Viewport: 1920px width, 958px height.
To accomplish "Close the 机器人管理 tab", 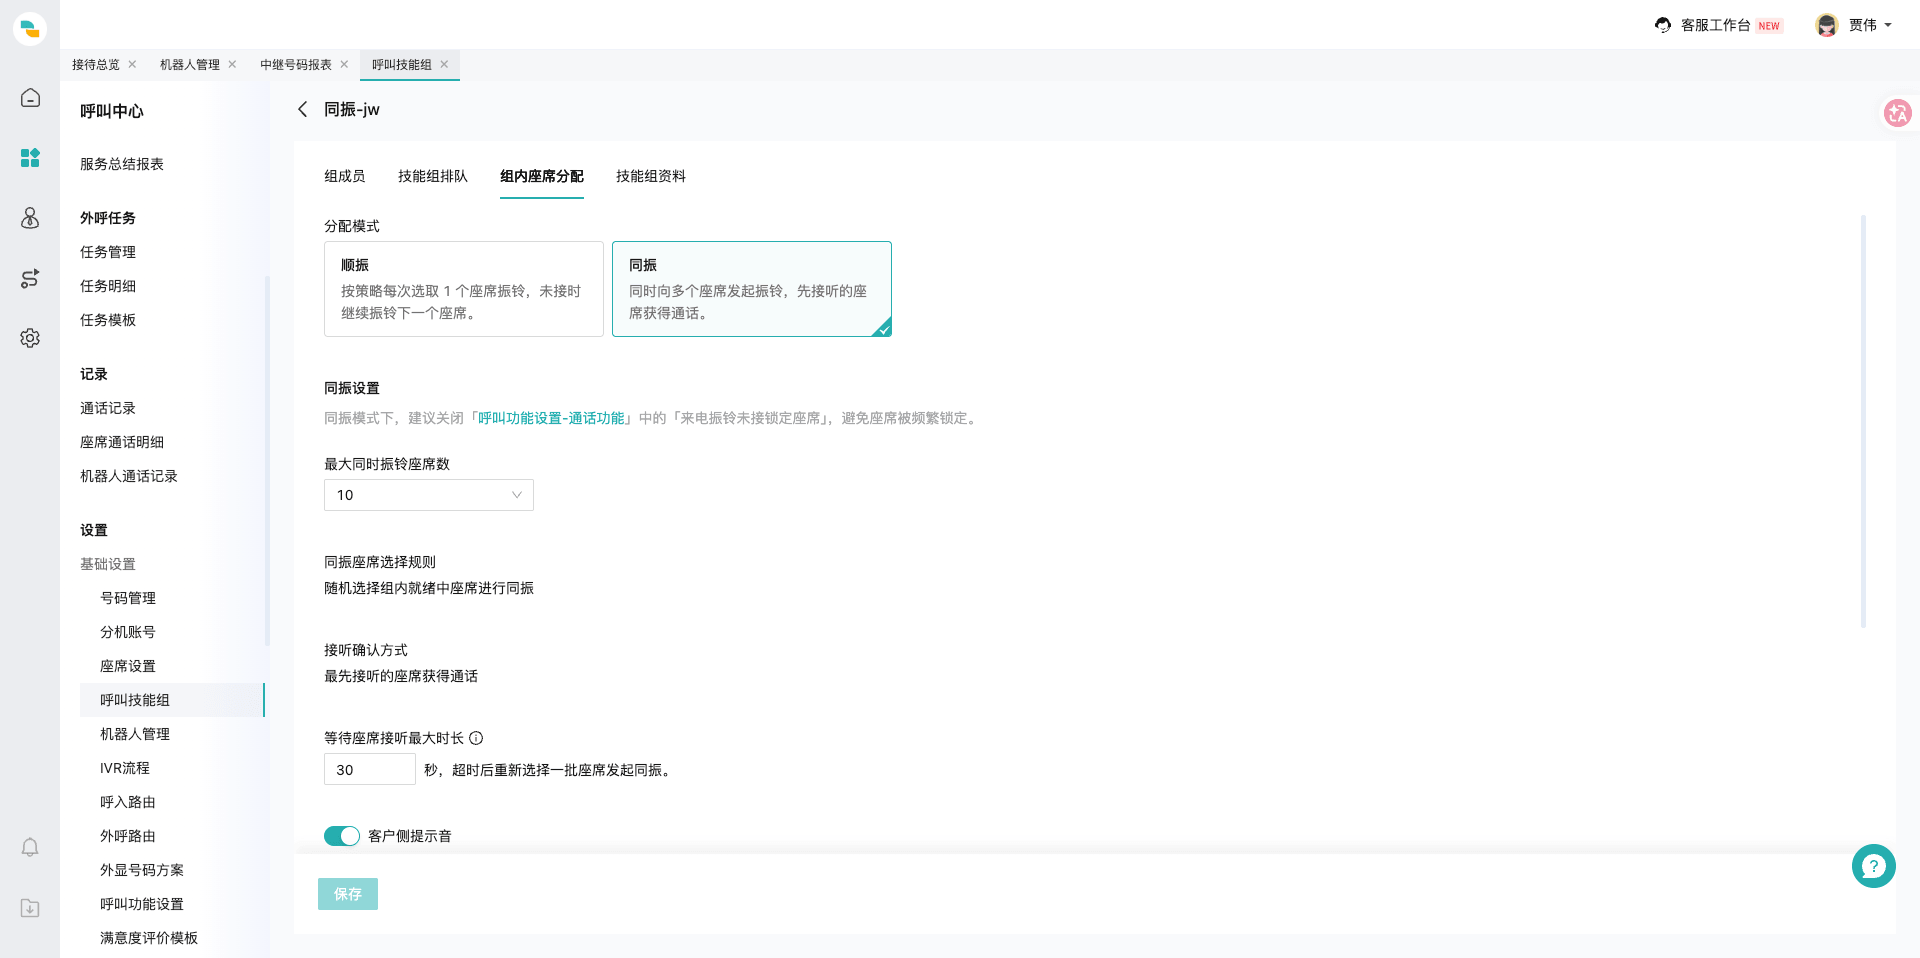I will coord(232,64).
